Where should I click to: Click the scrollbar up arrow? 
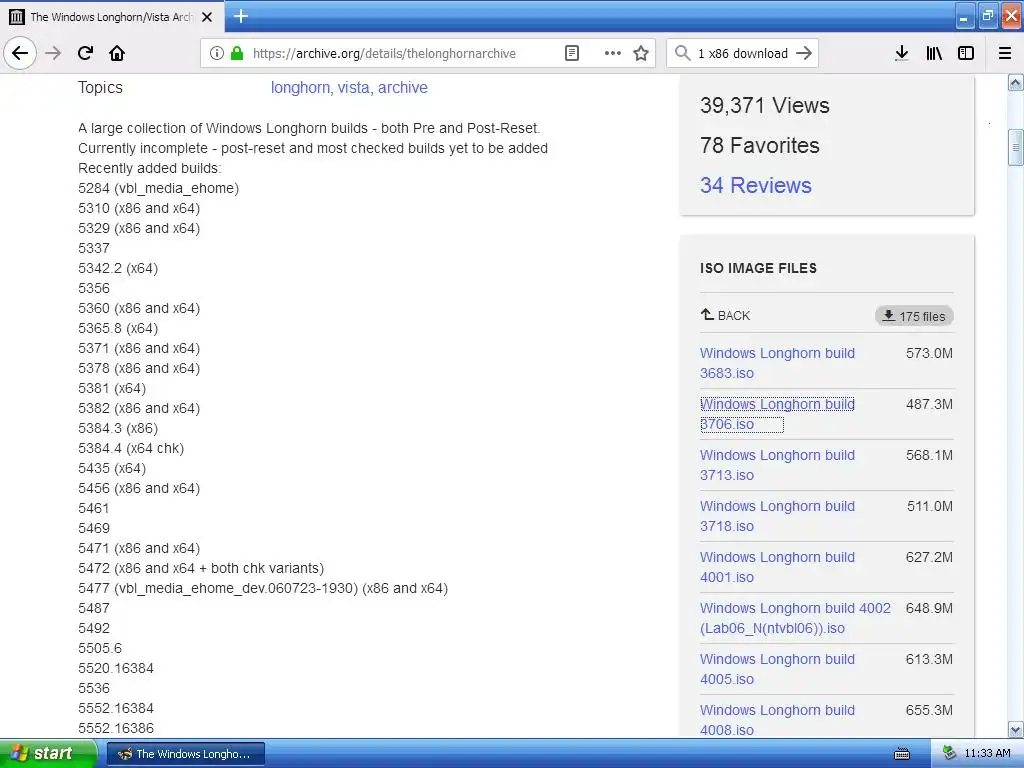(1015, 82)
